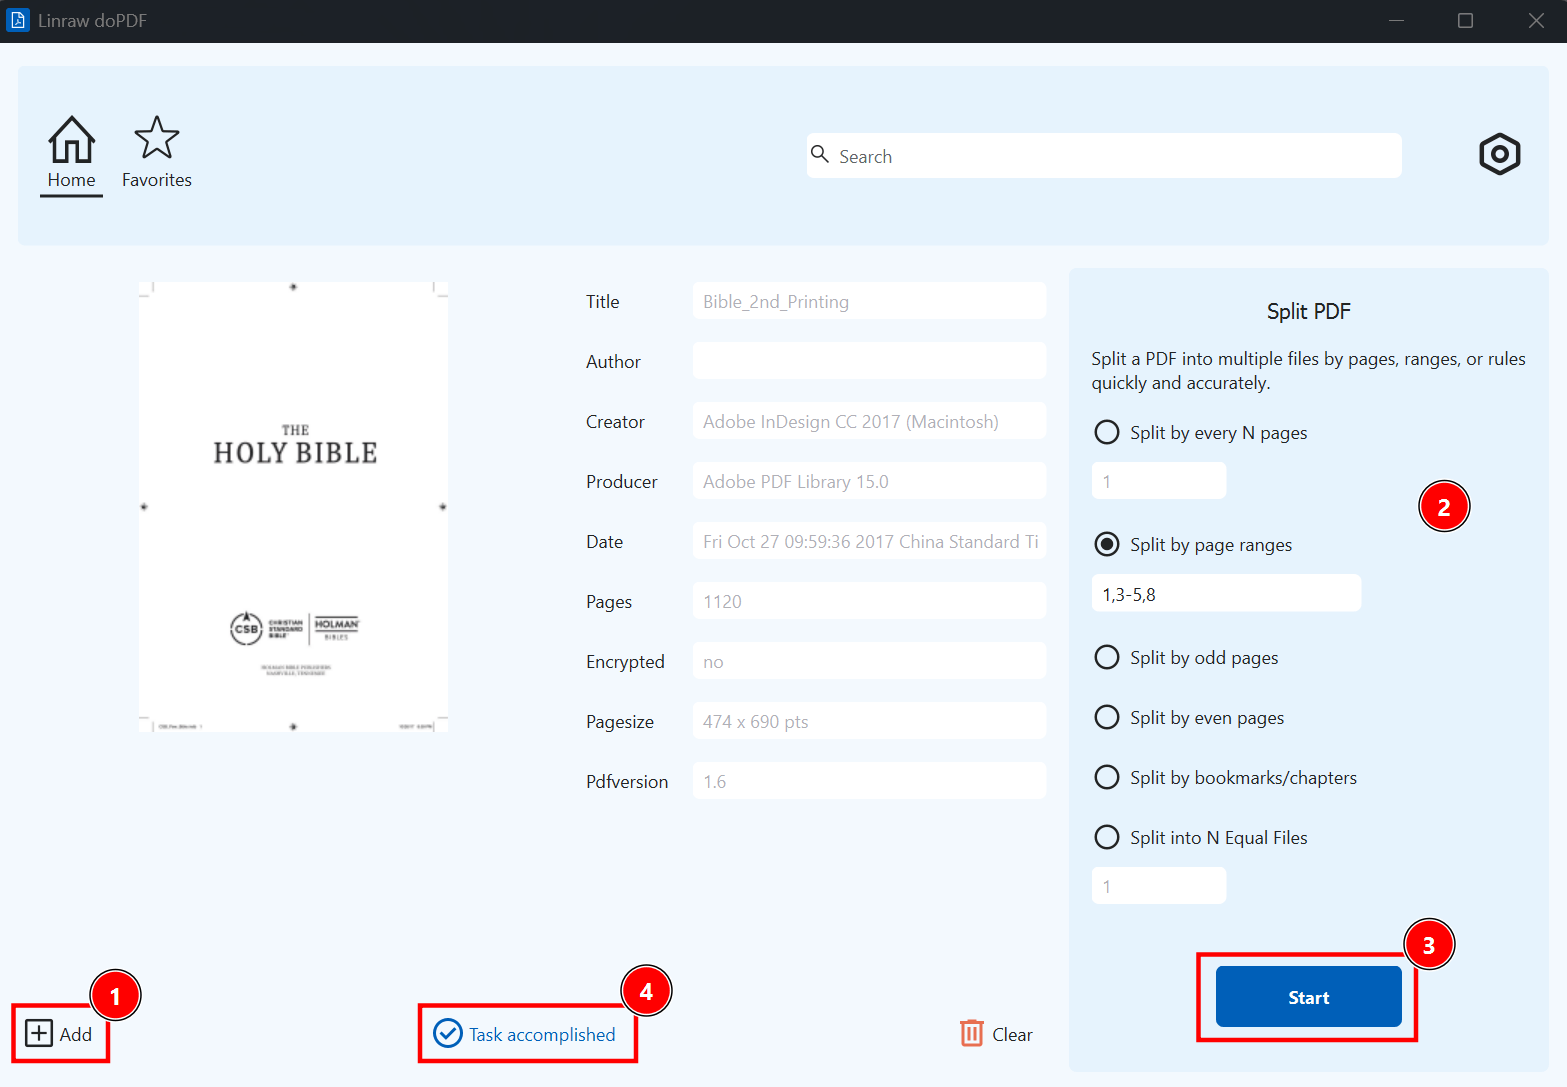This screenshot has height=1087, width=1567.
Task: Open the Home tab icon
Action: 72,140
